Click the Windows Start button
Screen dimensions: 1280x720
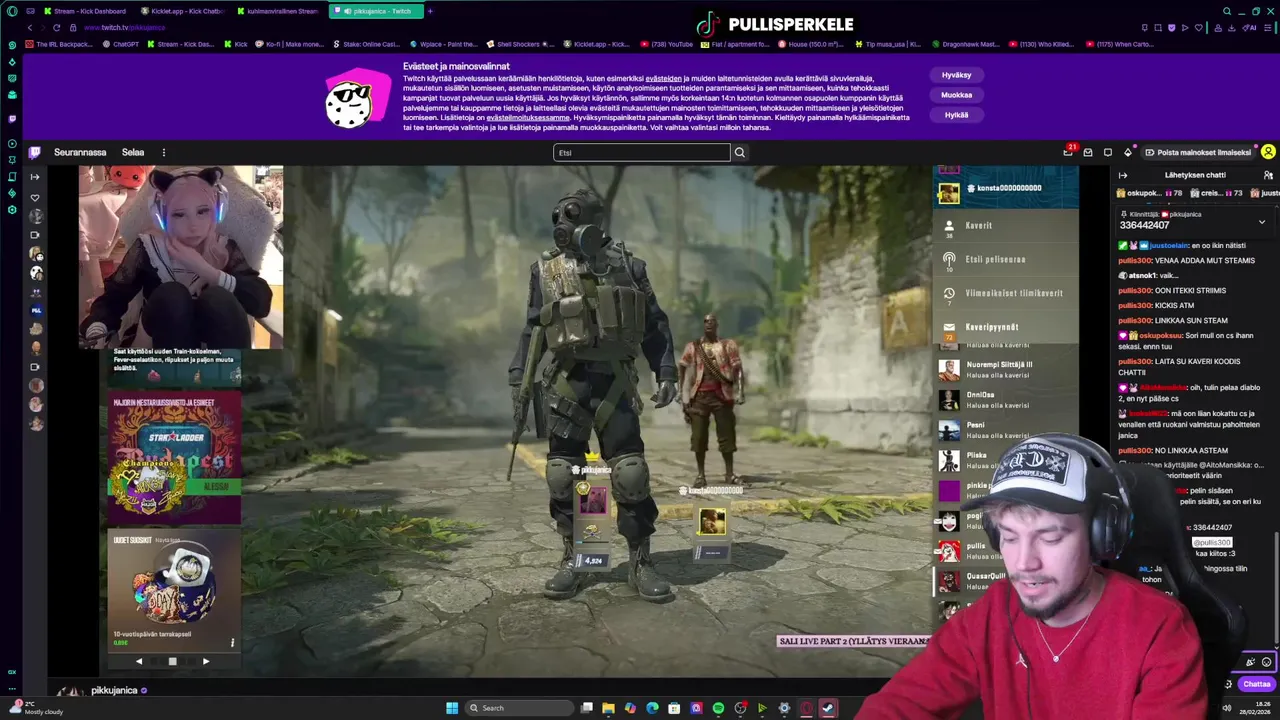[452, 708]
